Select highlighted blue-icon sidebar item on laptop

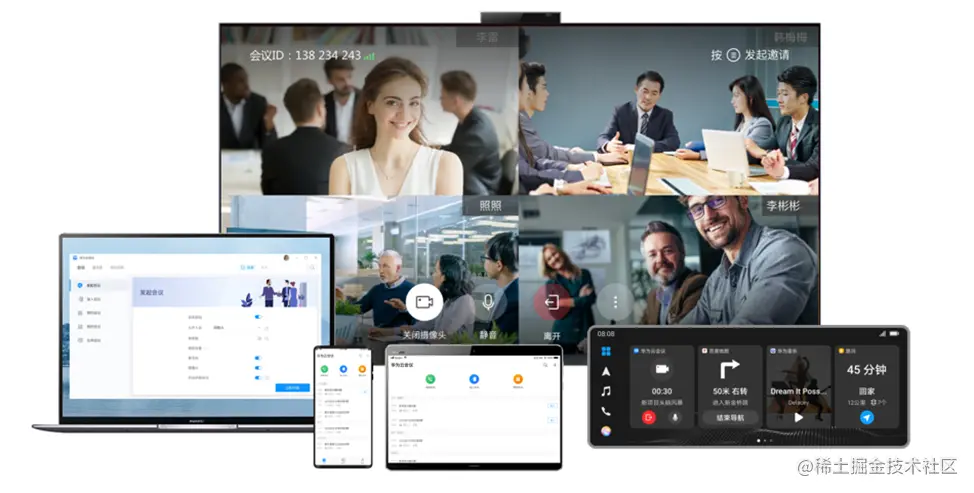coord(99,285)
